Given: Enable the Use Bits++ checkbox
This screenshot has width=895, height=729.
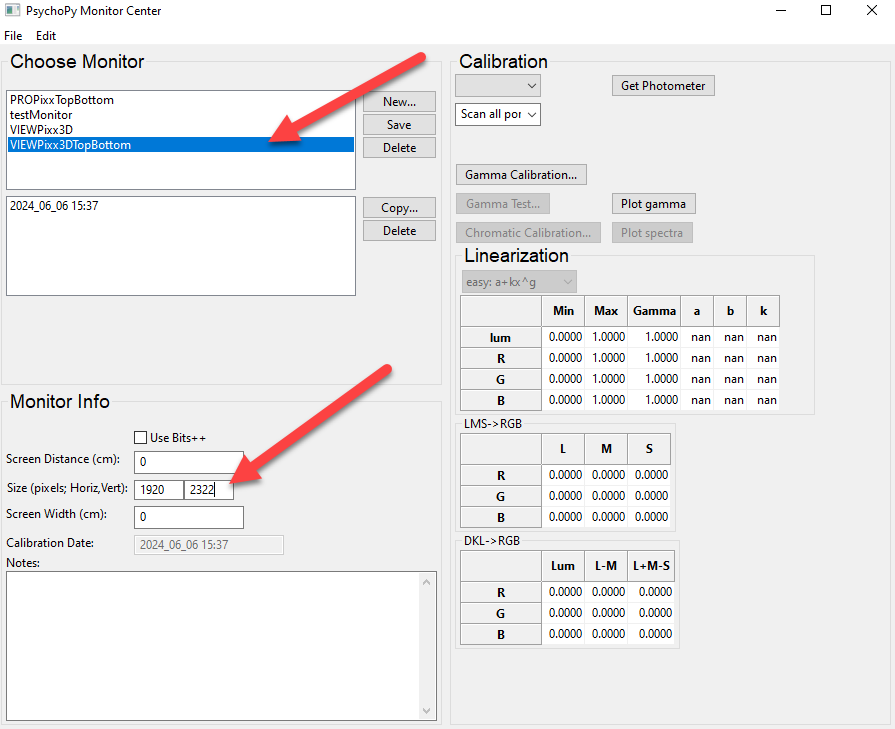Looking at the screenshot, I should click(141, 437).
